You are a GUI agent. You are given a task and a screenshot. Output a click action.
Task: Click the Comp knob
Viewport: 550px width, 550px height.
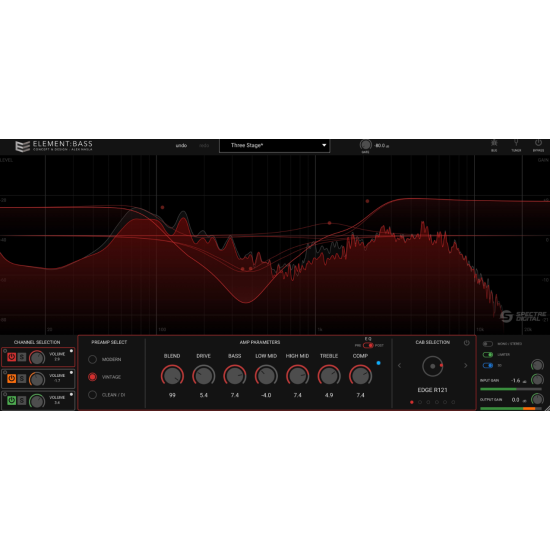360,376
